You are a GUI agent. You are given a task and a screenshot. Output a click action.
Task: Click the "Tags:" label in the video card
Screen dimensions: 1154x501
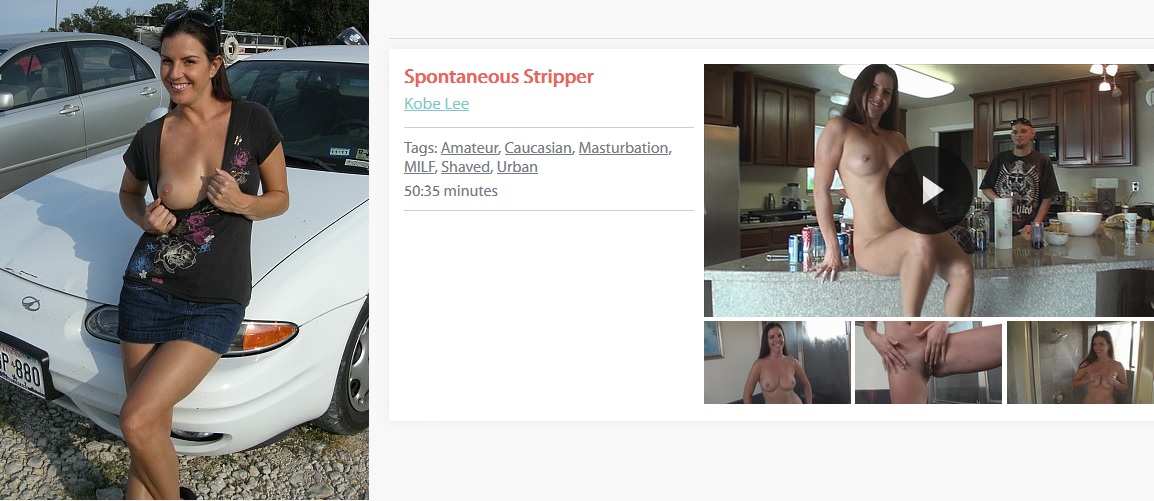(420, 148)
